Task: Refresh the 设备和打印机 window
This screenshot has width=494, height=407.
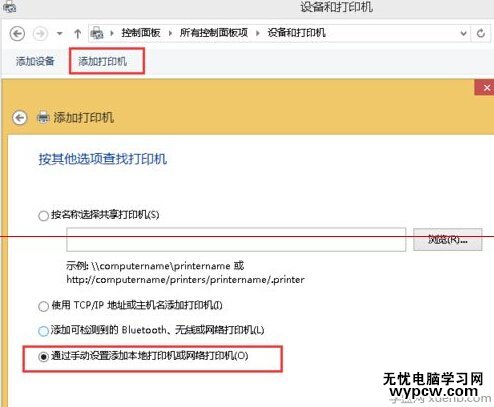Action: click(x=481, y=33)
